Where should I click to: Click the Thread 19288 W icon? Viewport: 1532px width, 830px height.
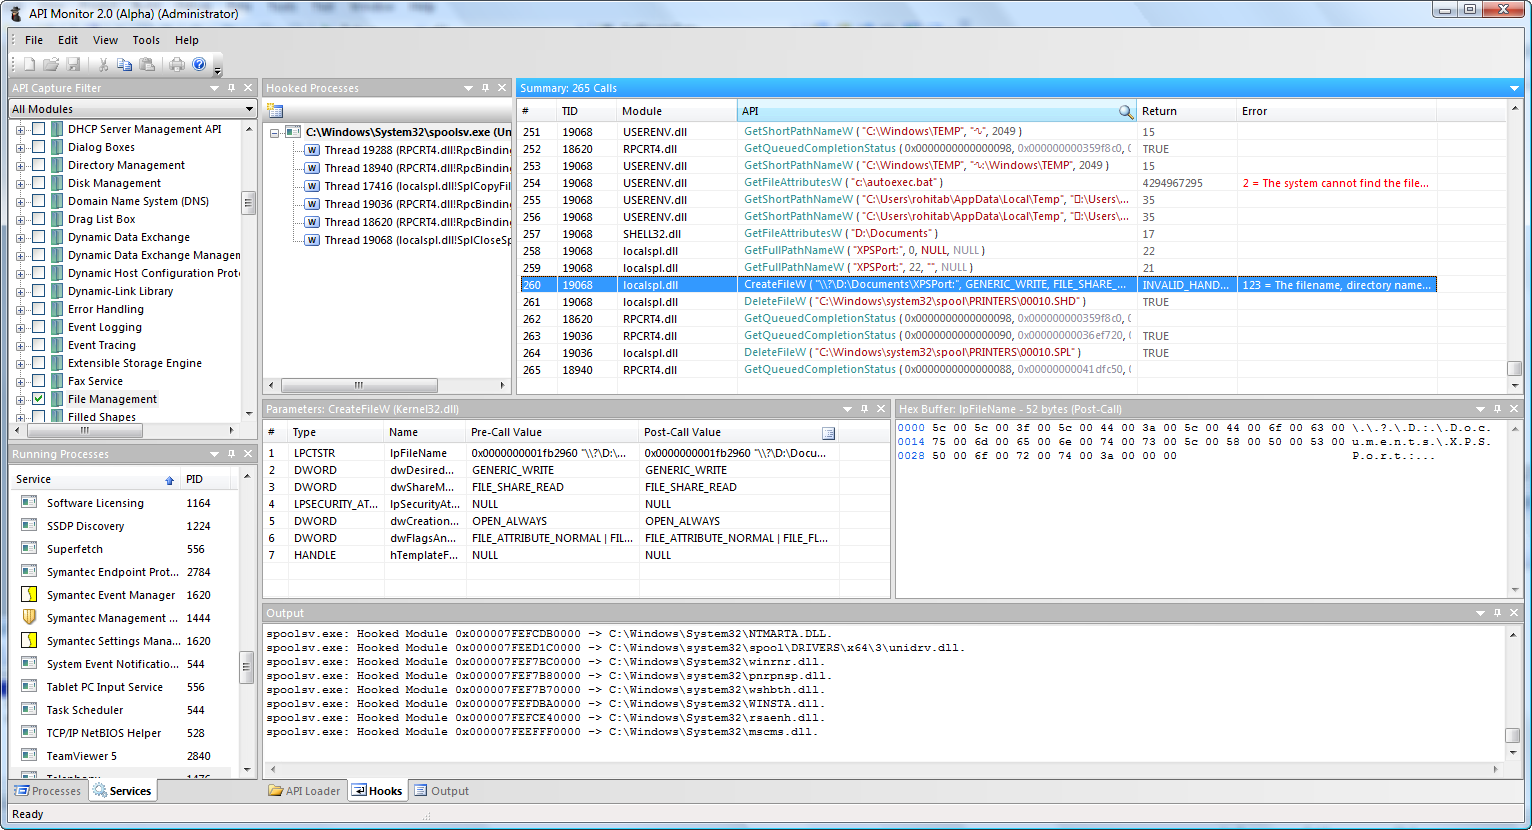coord(313,150)
